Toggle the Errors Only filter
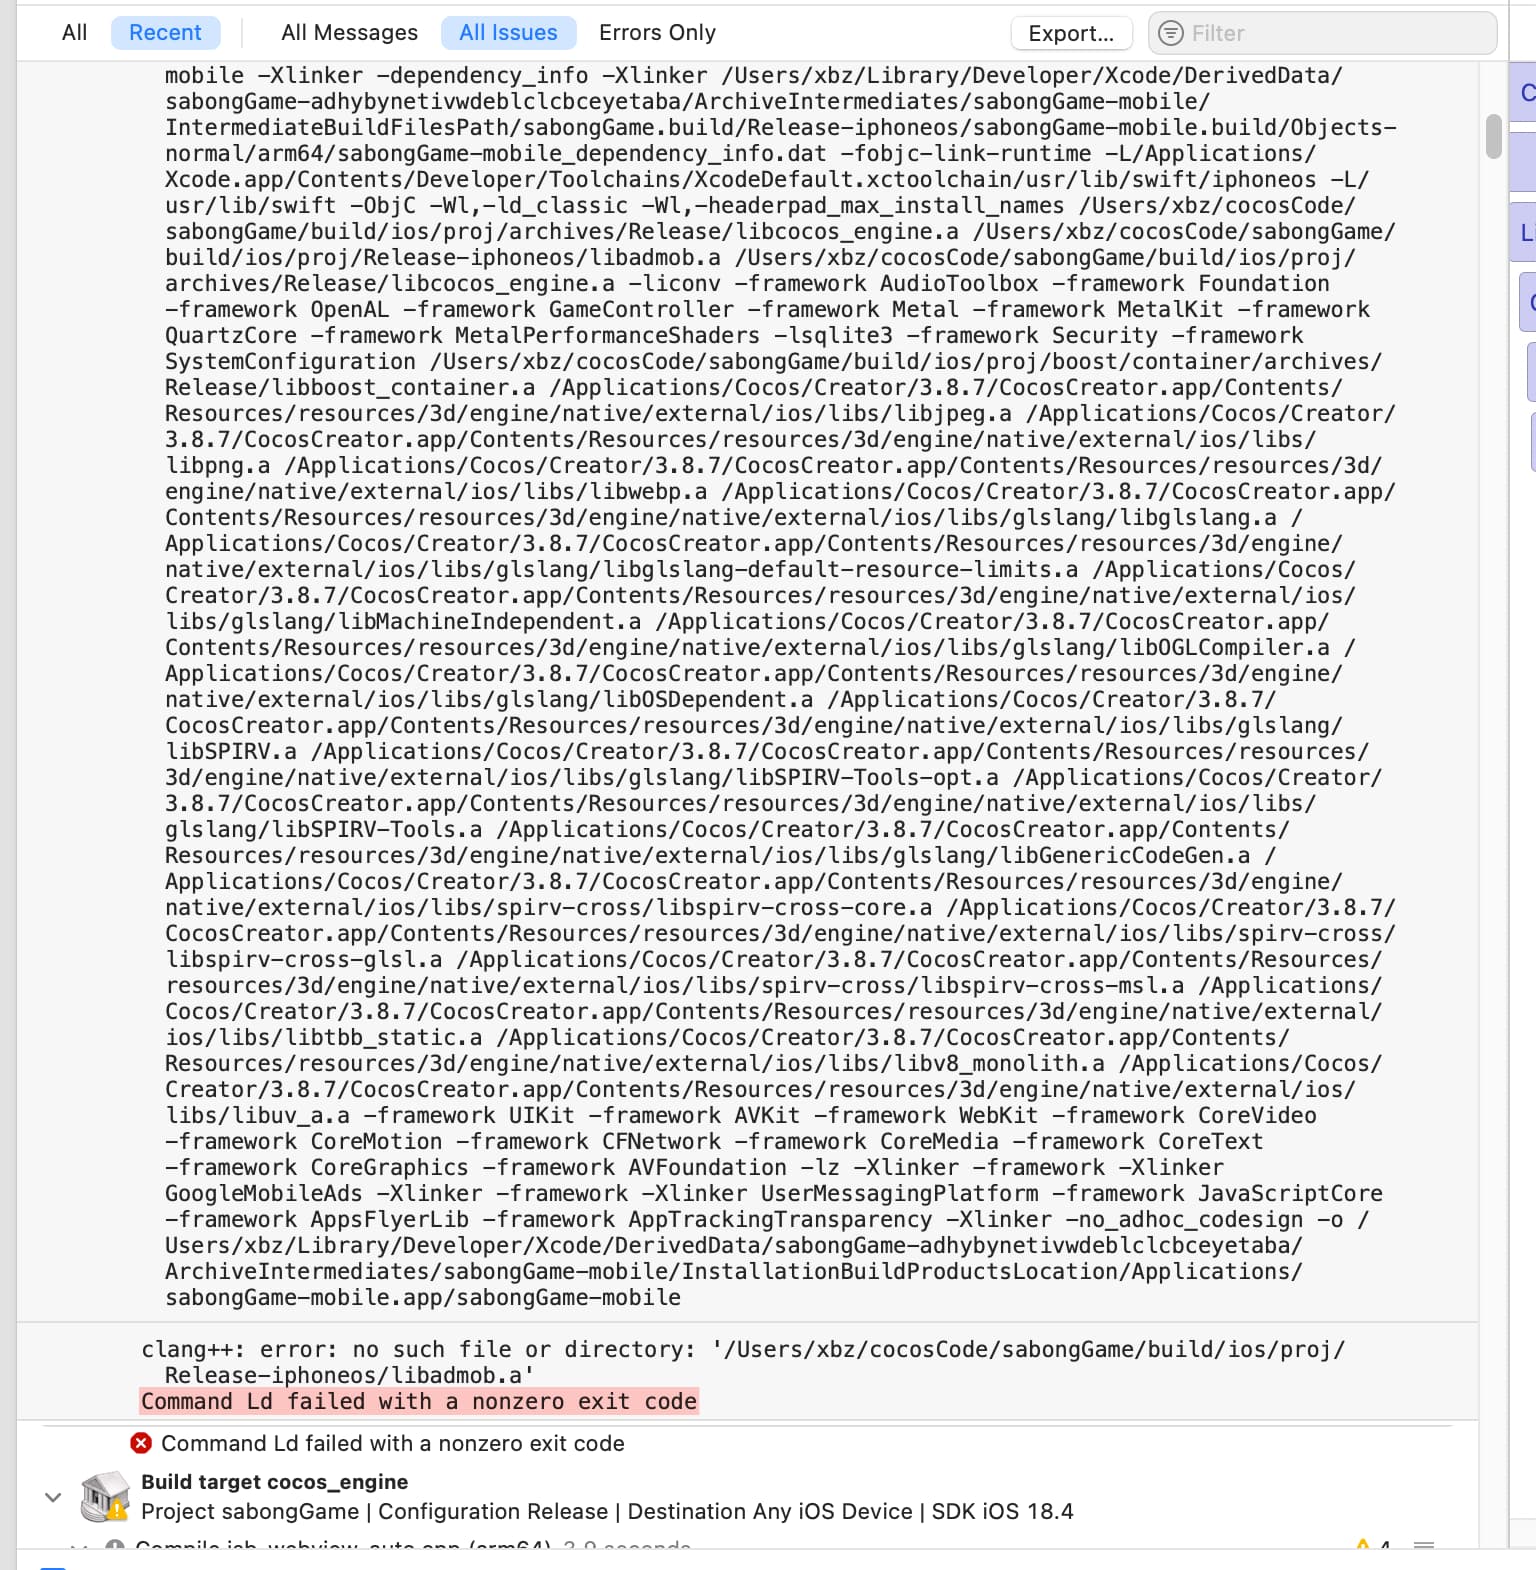This screenshot has width=1536, height=1570. pyautogui.click(x=657, y=33)
